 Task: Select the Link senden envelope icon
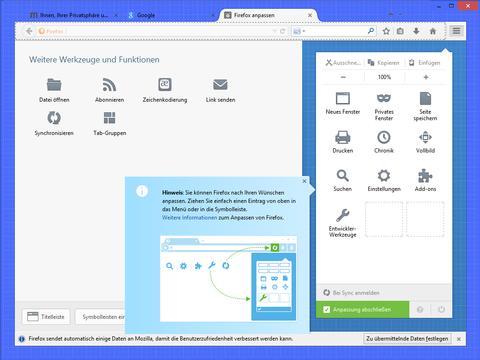tap(220, 85)
